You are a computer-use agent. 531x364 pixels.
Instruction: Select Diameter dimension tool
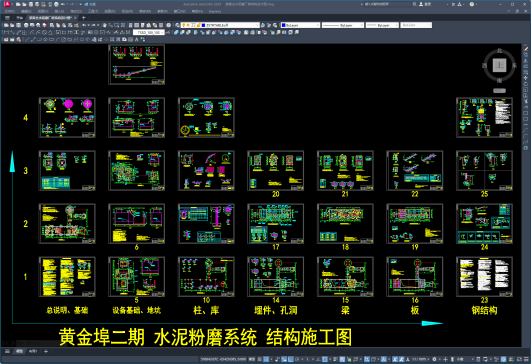pos(44,32)
